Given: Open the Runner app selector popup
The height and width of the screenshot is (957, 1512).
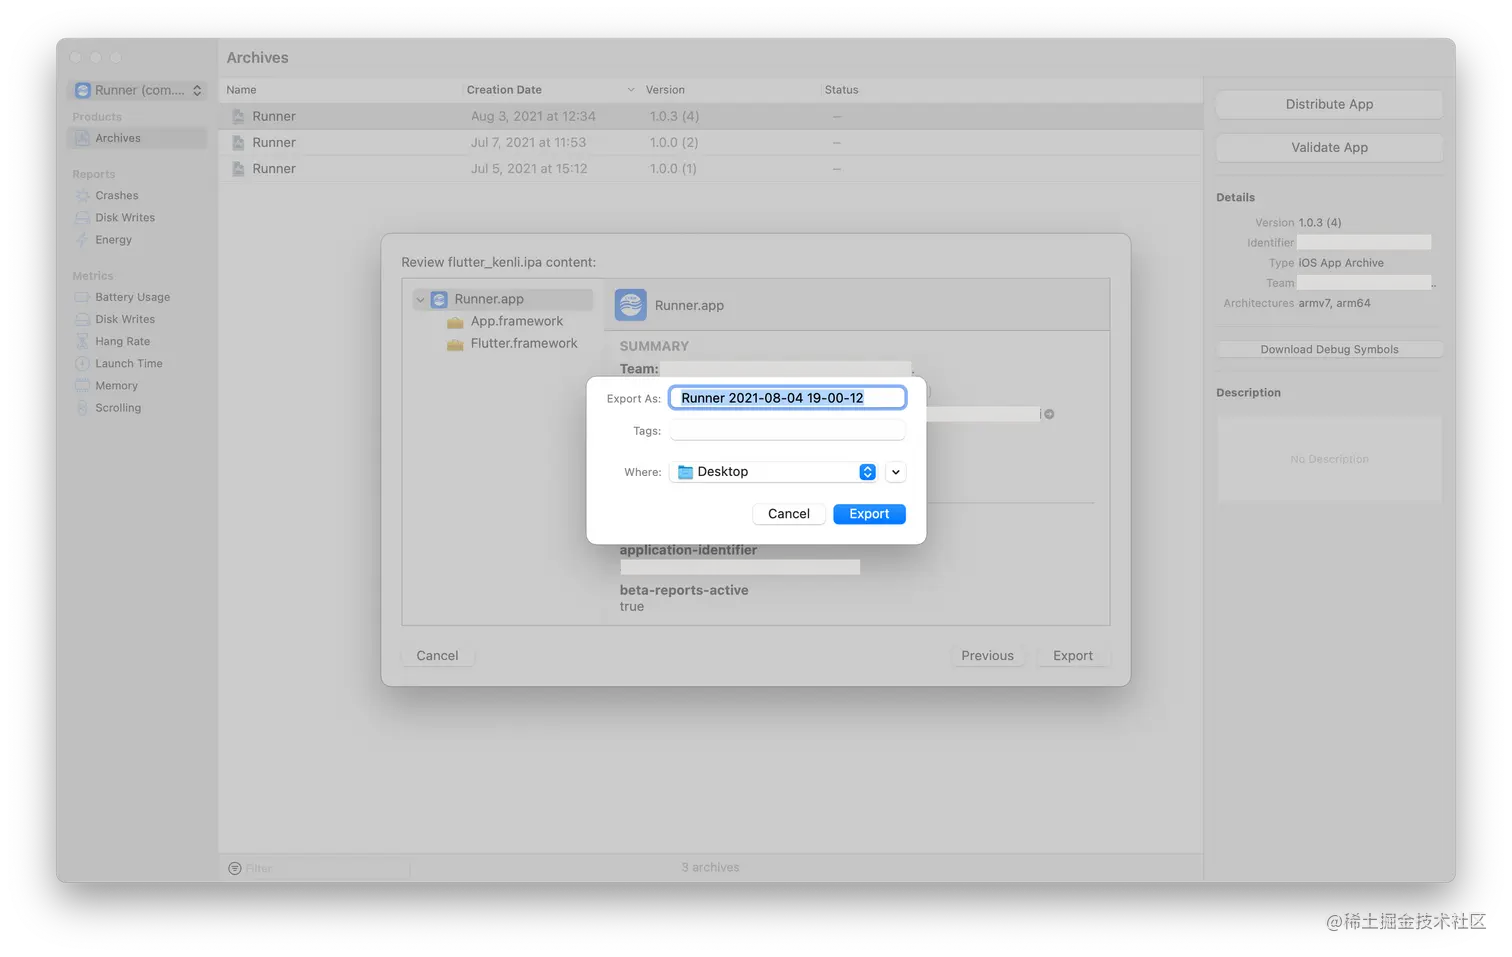Looking at the screenshot, I should click(x=137, y=90).
